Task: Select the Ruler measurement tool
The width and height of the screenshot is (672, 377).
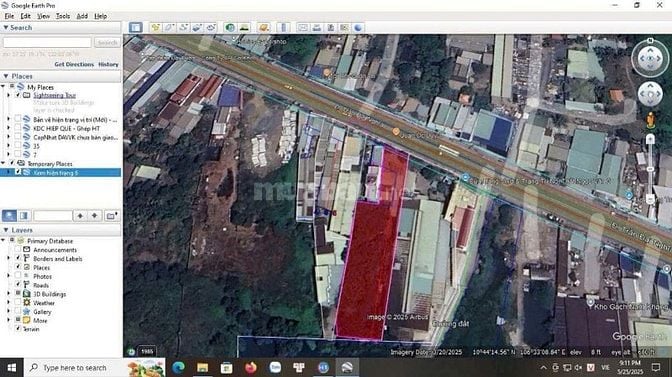Action: 283,28
